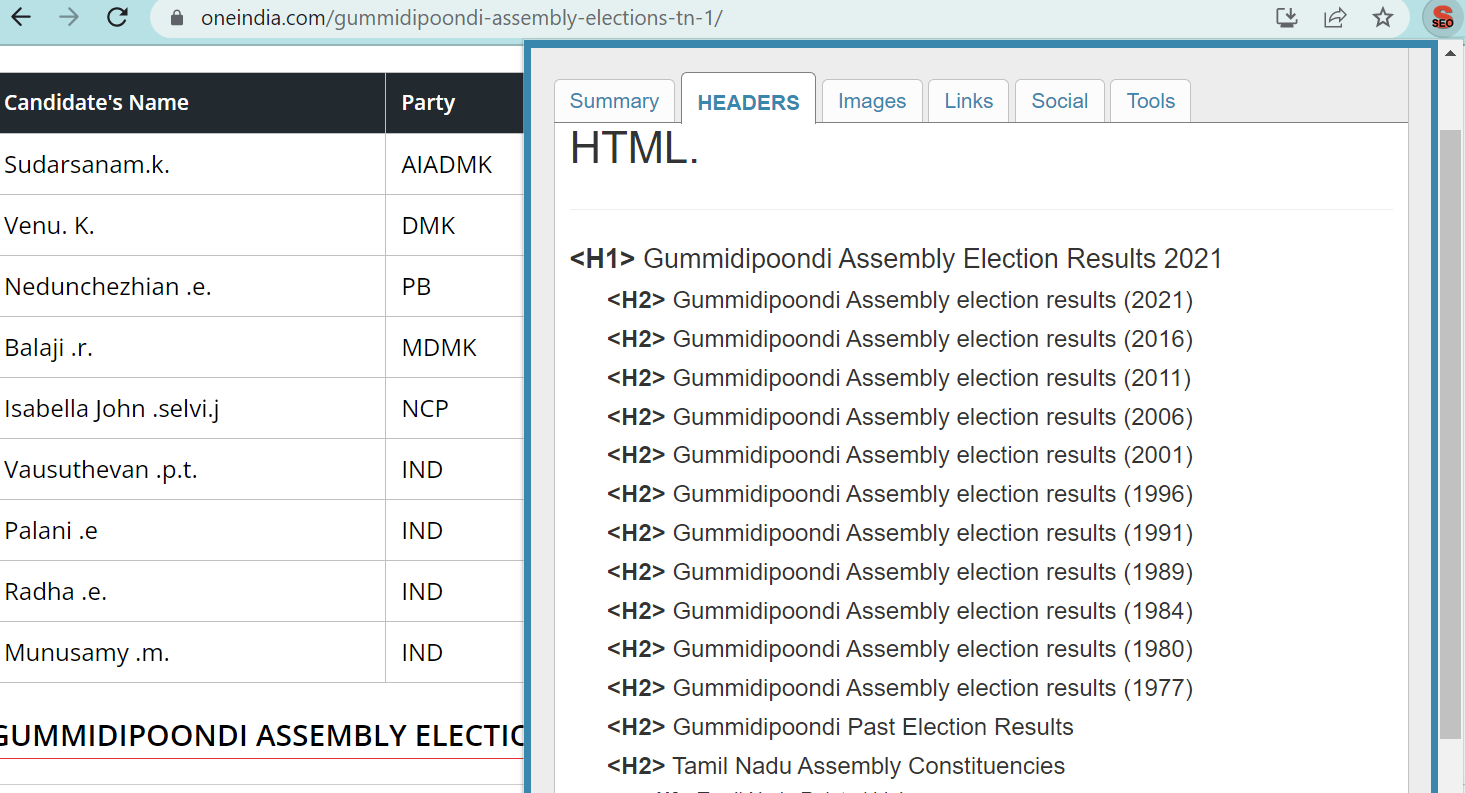This screenshot has height=793, width=1465.
Task: Click the IND party cell for Munusamy .m.
Action: [455, 652]
